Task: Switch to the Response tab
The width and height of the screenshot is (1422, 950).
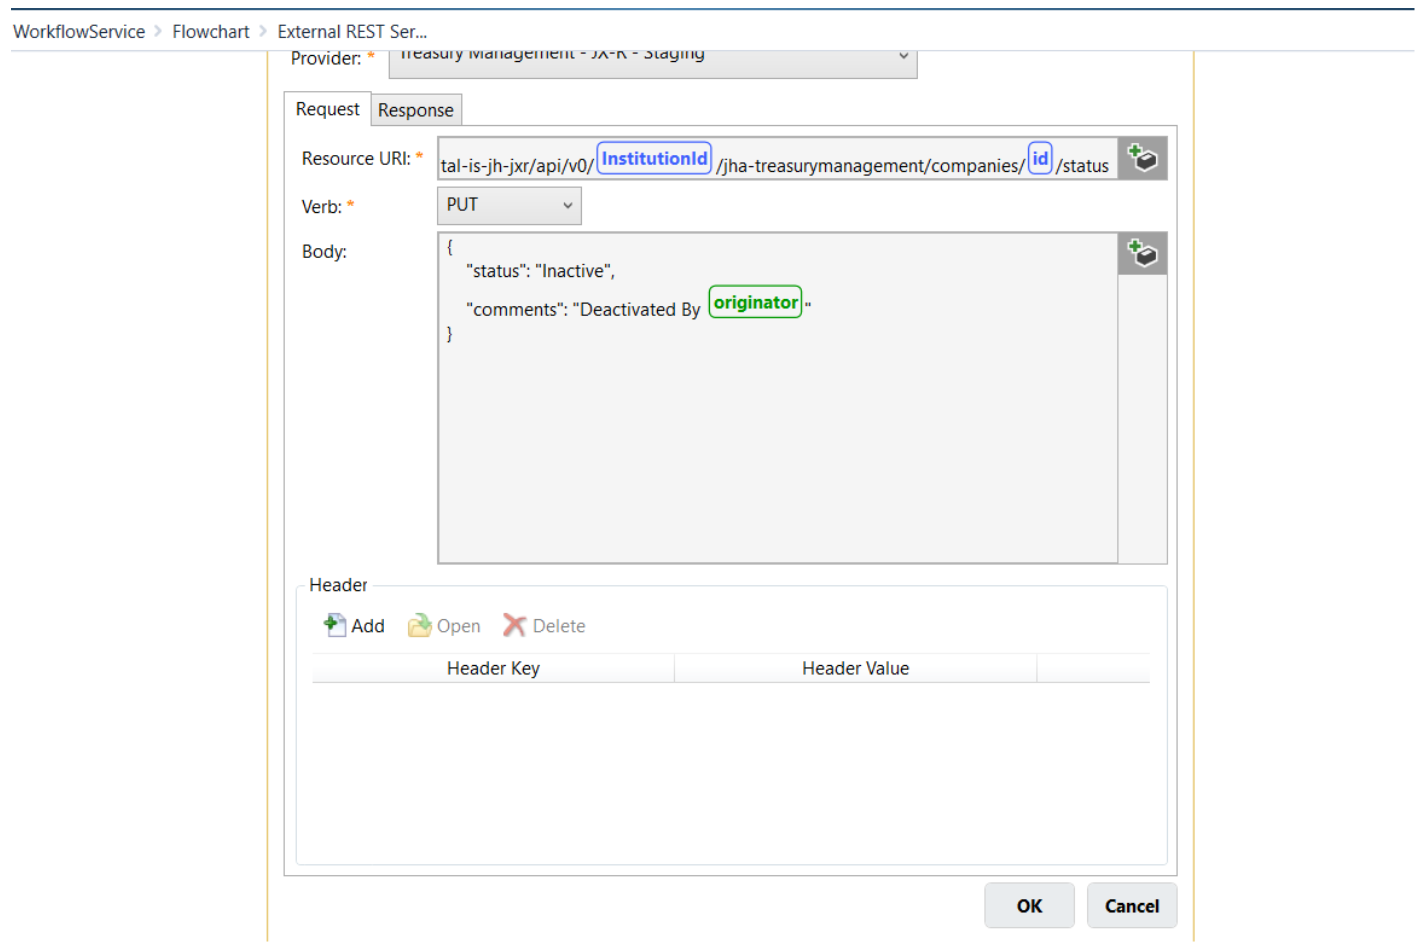Action: coord(415,110)
